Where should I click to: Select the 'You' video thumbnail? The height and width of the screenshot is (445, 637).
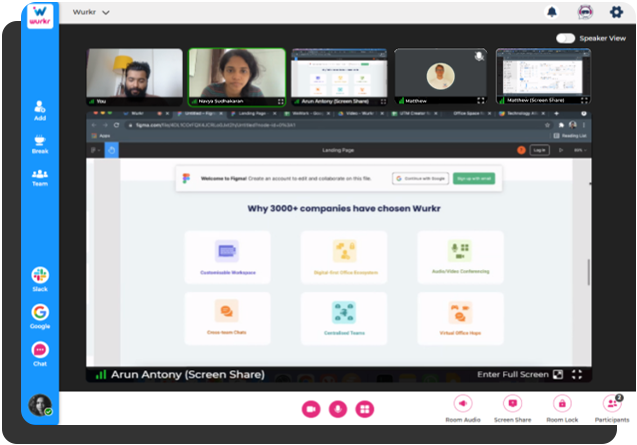134,76
